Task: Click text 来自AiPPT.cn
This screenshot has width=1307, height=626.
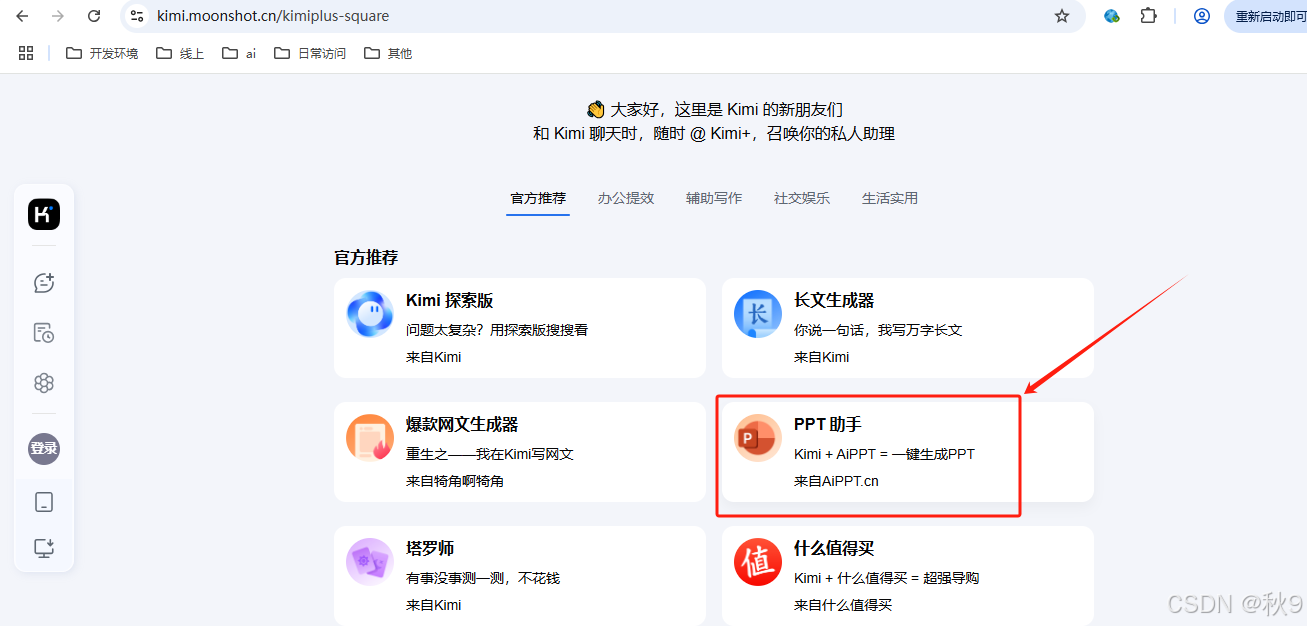Action: [836, 481]
